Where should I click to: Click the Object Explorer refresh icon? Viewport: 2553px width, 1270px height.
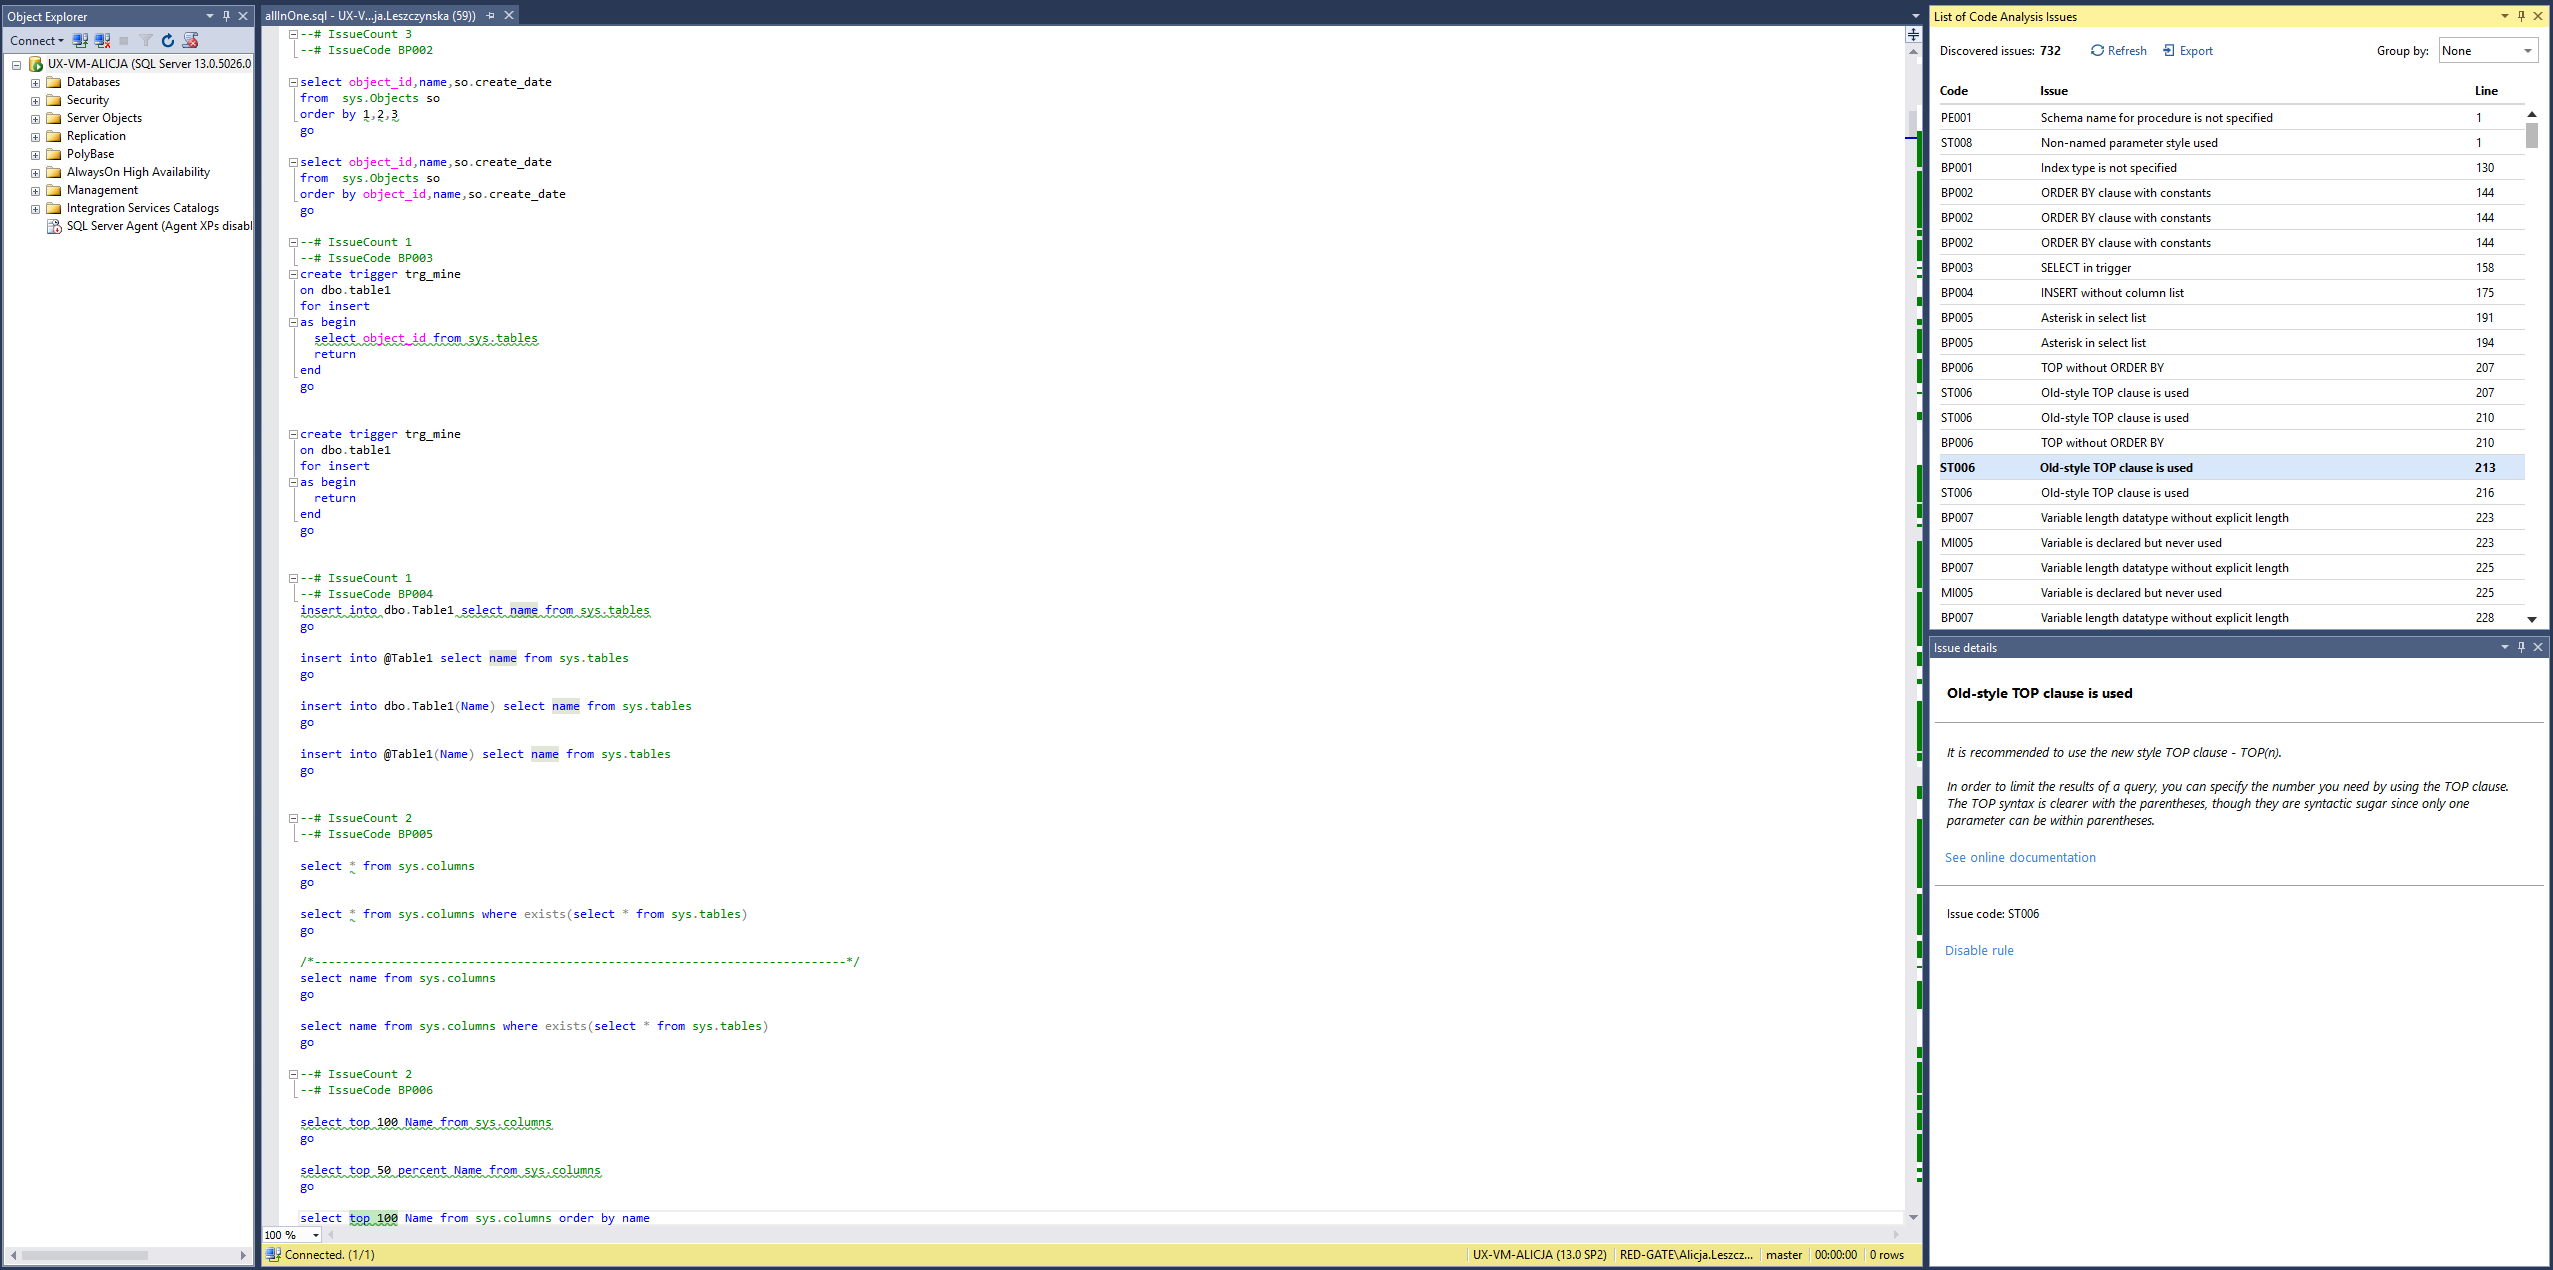[168, 41]
